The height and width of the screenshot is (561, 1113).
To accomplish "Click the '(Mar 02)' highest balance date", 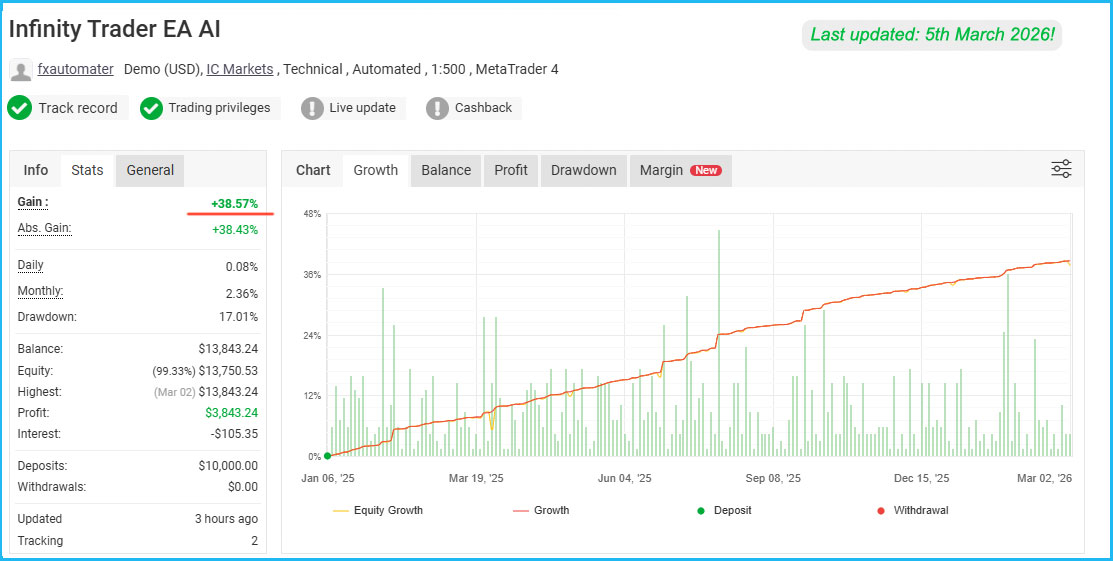I will [x=174, y=392].
